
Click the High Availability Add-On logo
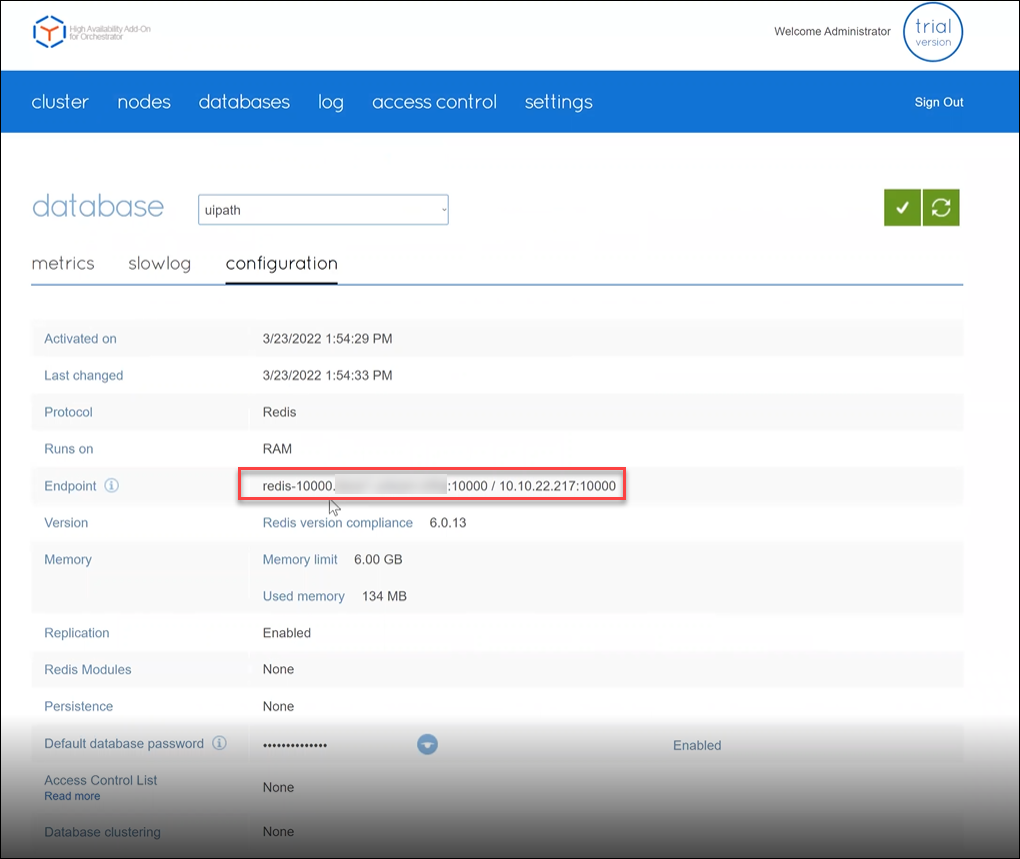pos(49,32)
